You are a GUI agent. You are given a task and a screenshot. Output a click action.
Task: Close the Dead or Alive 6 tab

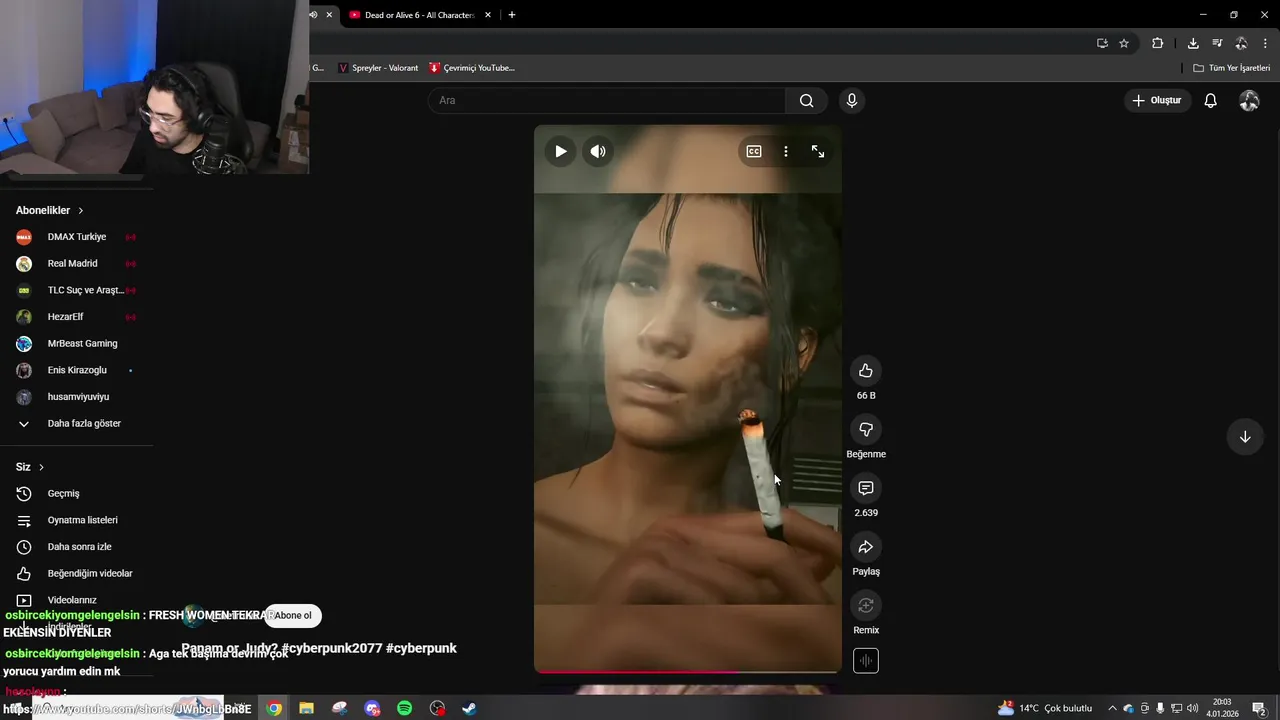click(488, 15)
